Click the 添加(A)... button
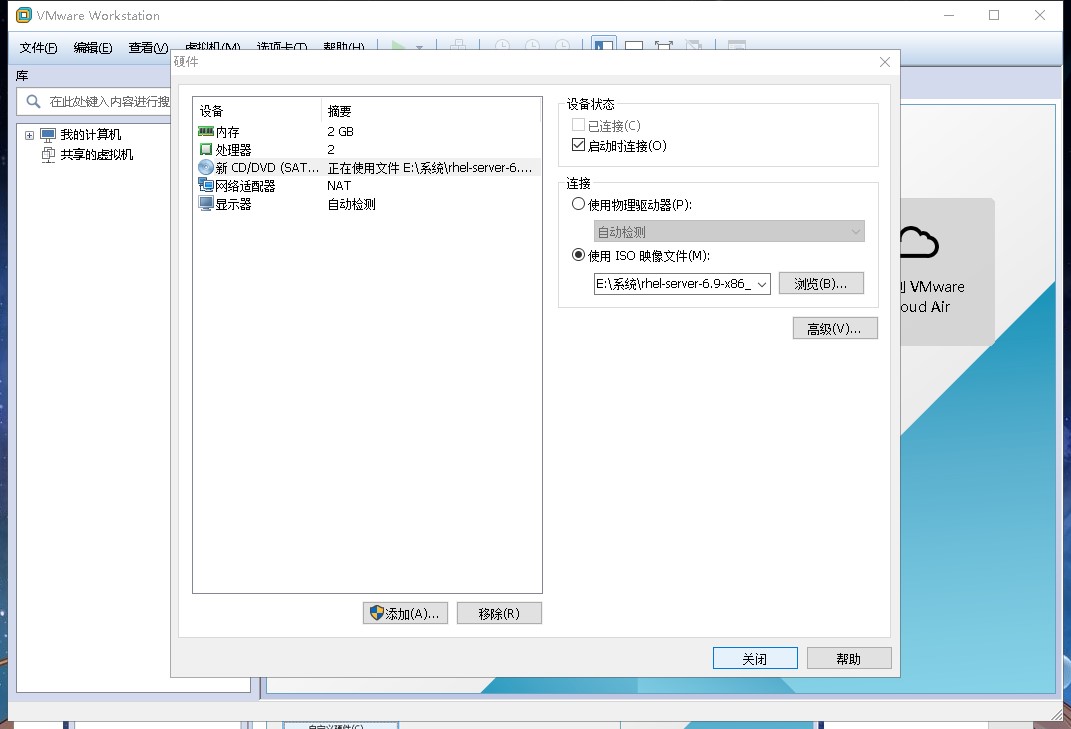1071x729 pixels. coord(405,614)
